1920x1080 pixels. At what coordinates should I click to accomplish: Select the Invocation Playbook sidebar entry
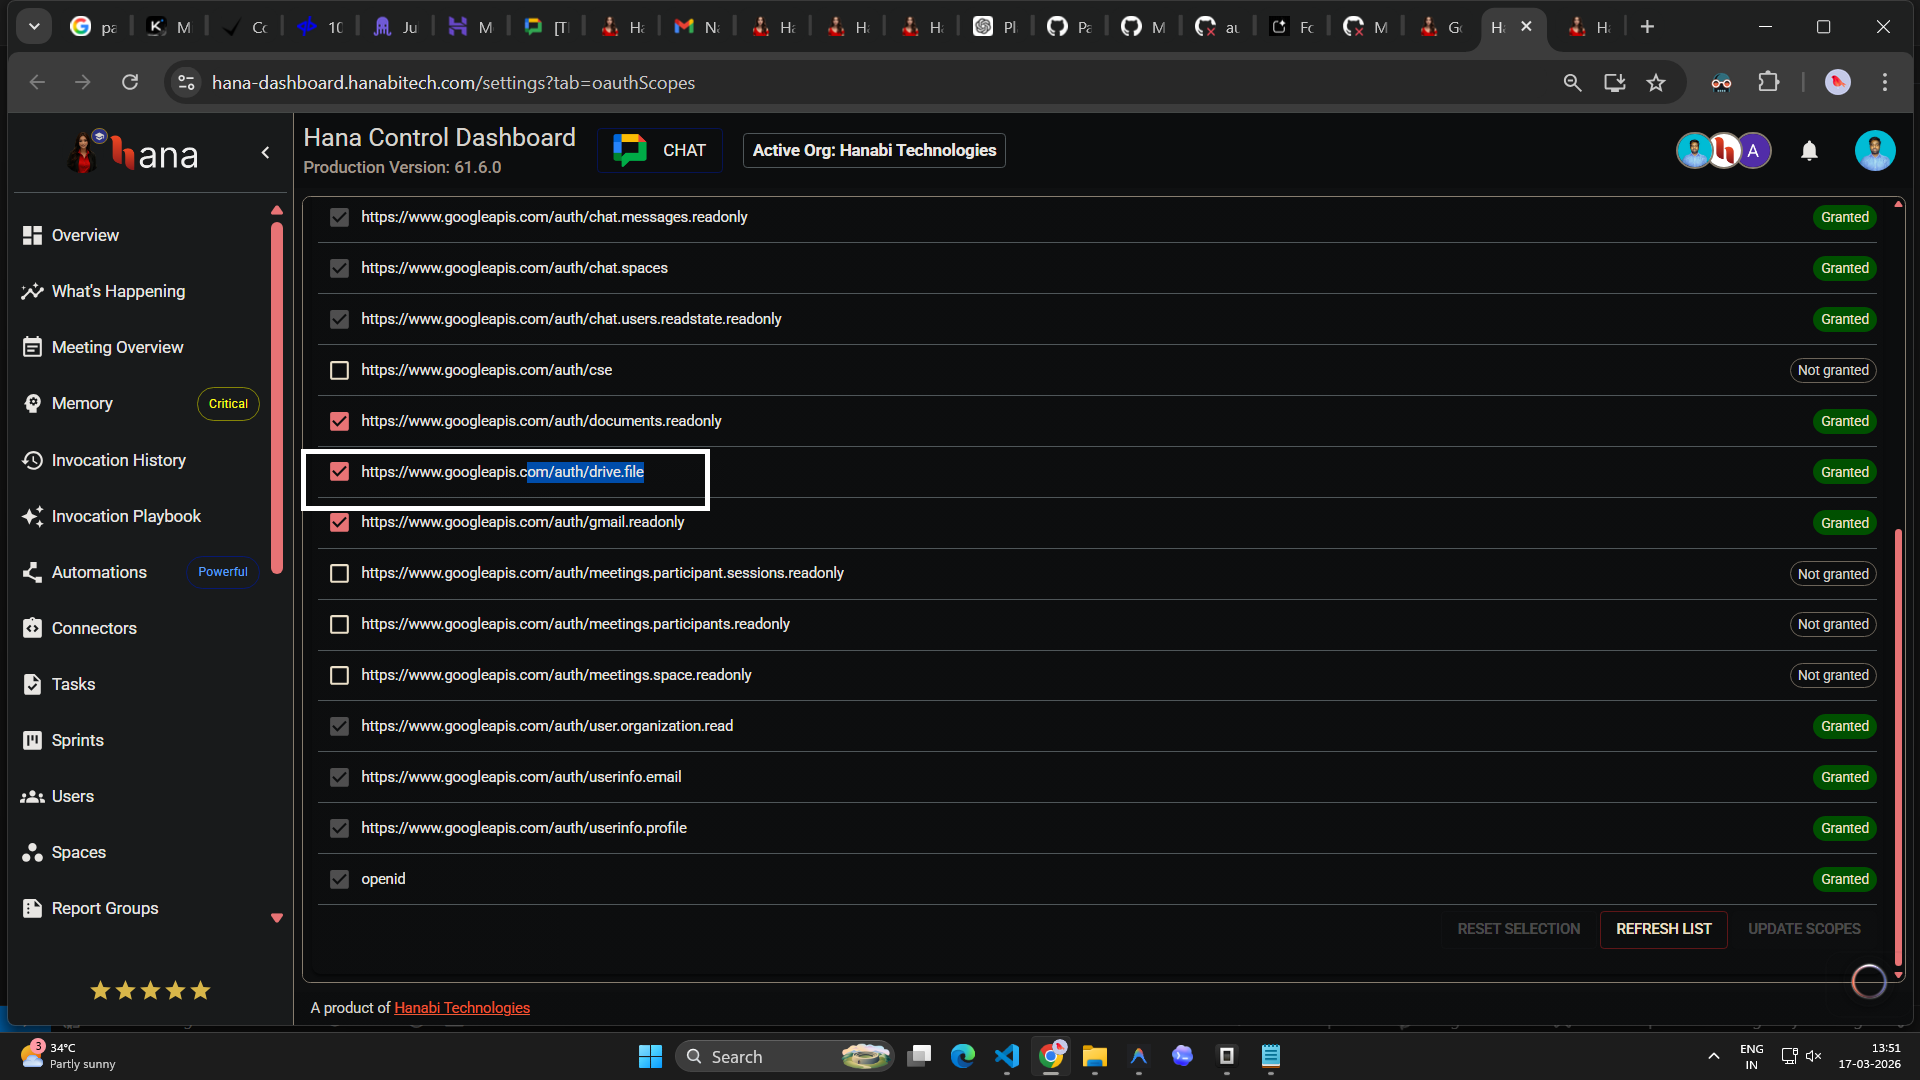(126, 516)
